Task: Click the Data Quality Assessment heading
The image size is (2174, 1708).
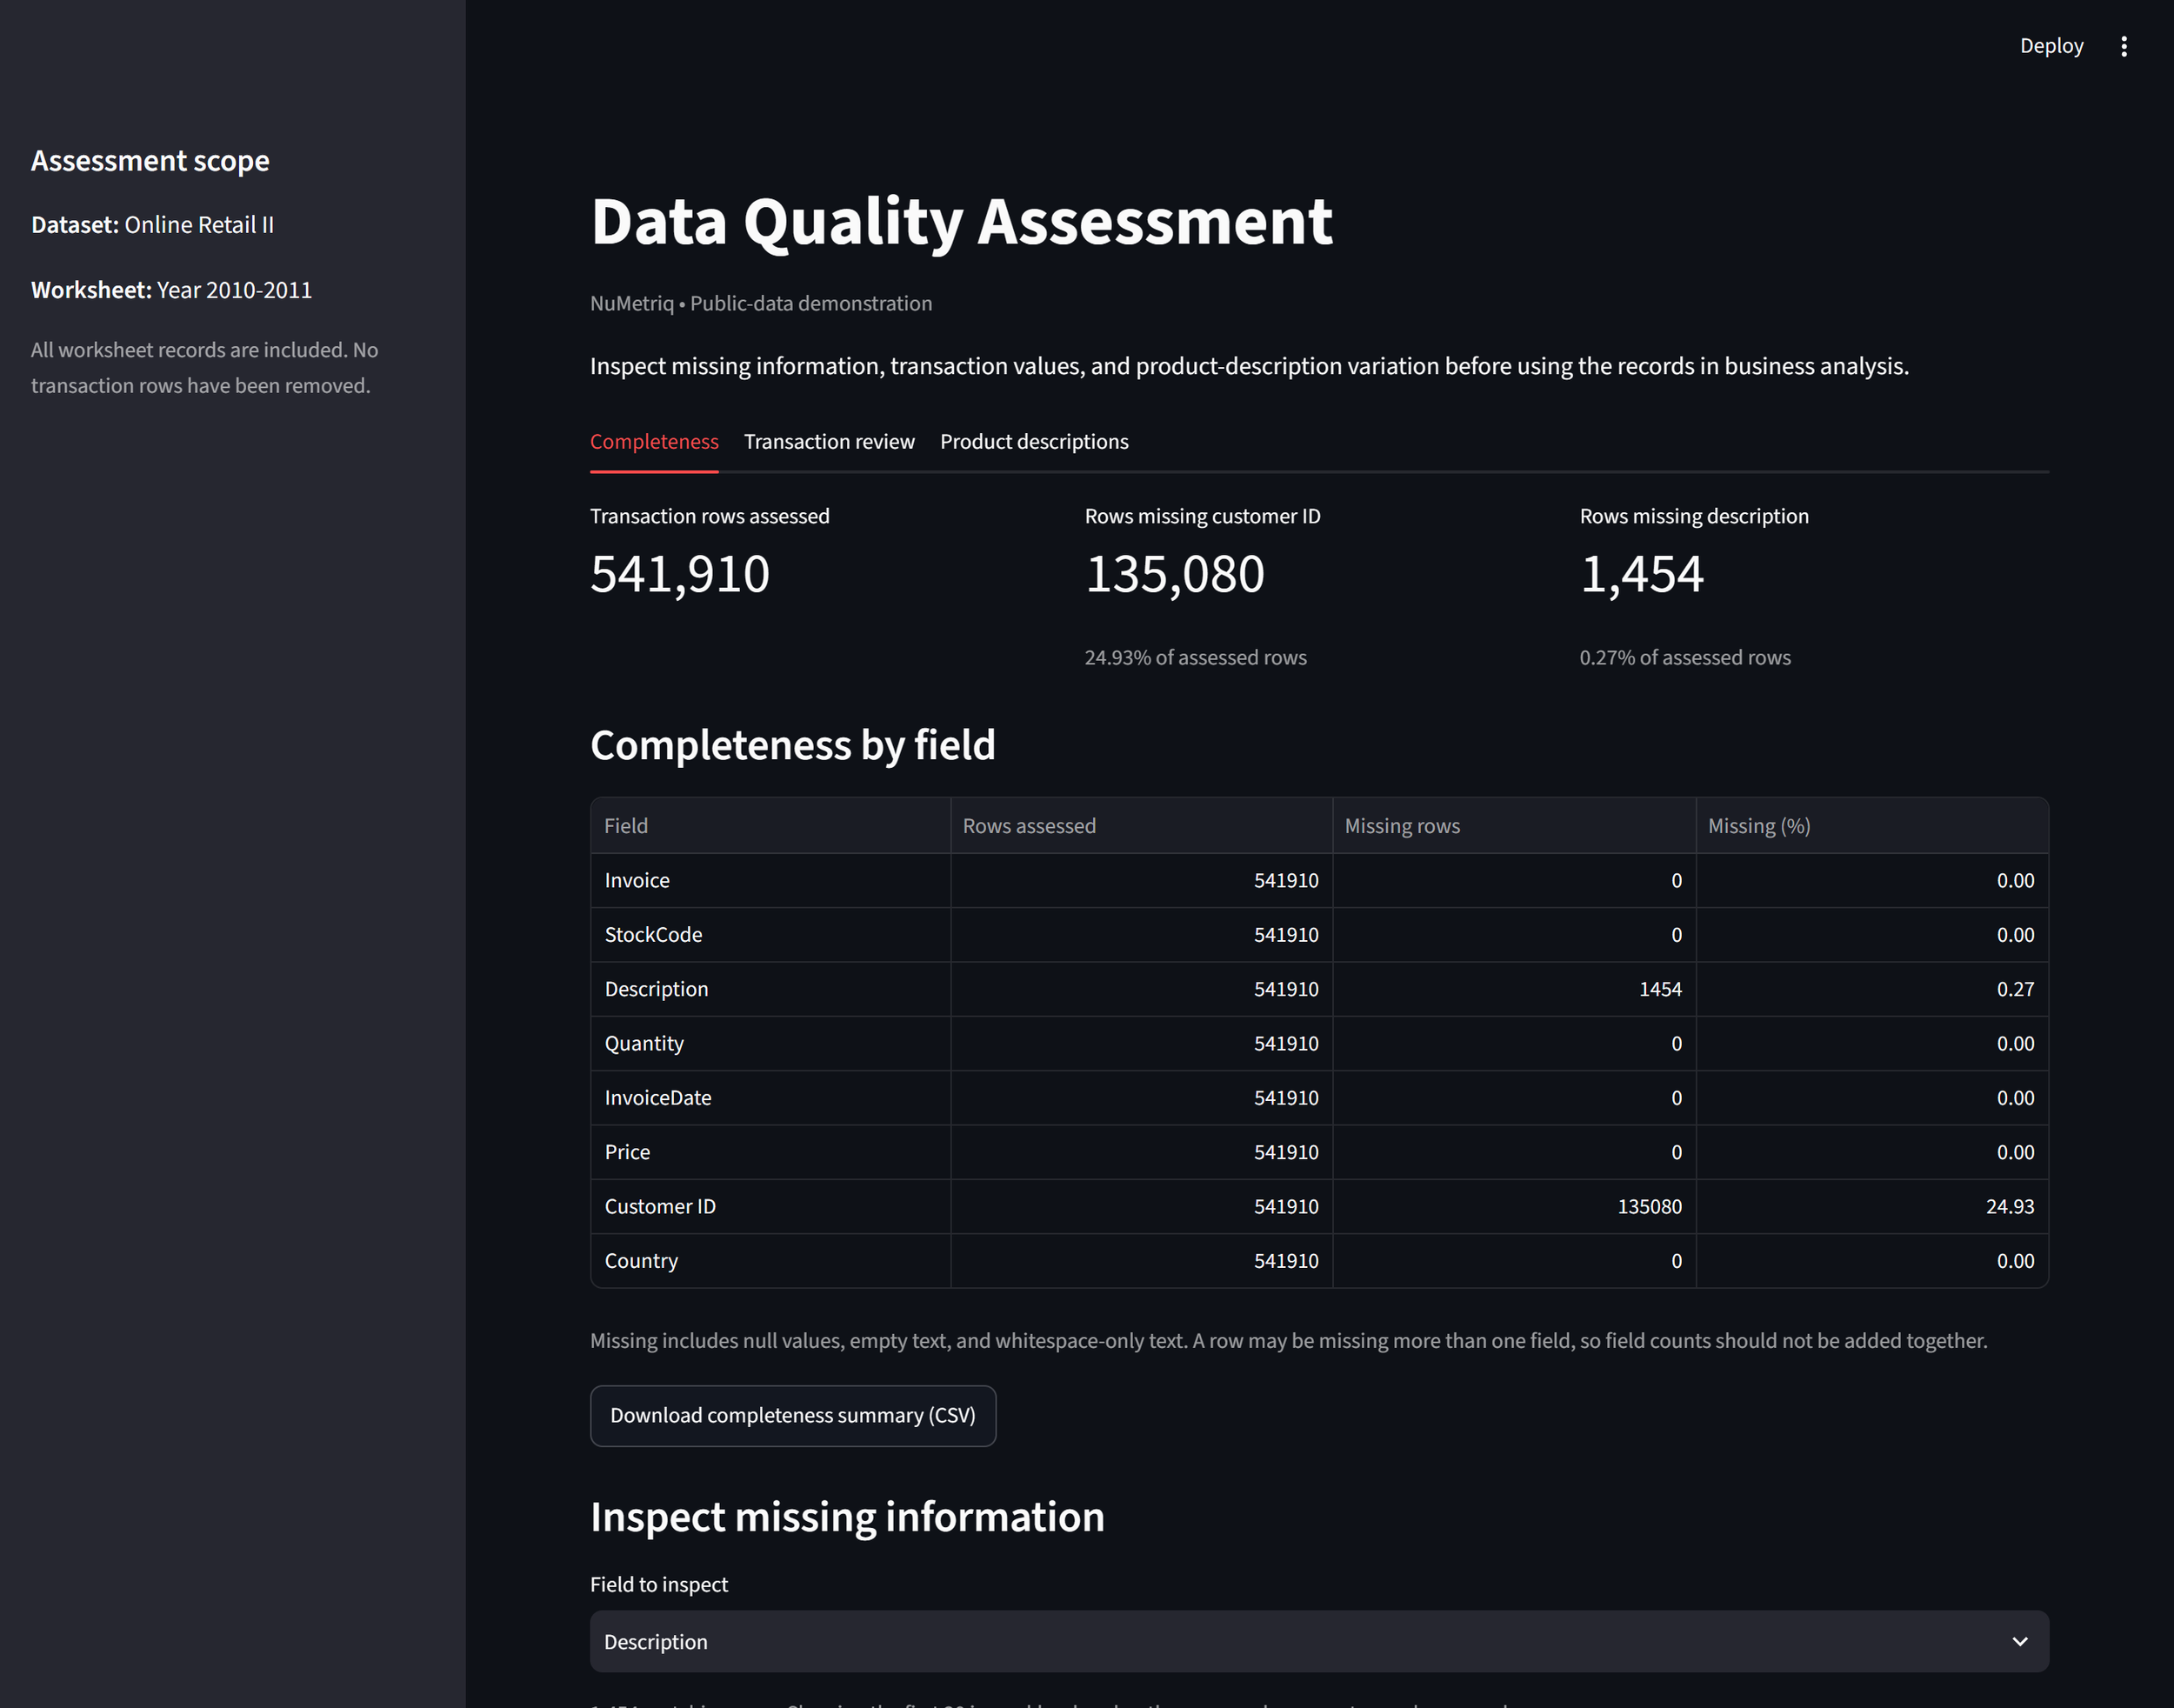Action: click(x=961, y=221)
